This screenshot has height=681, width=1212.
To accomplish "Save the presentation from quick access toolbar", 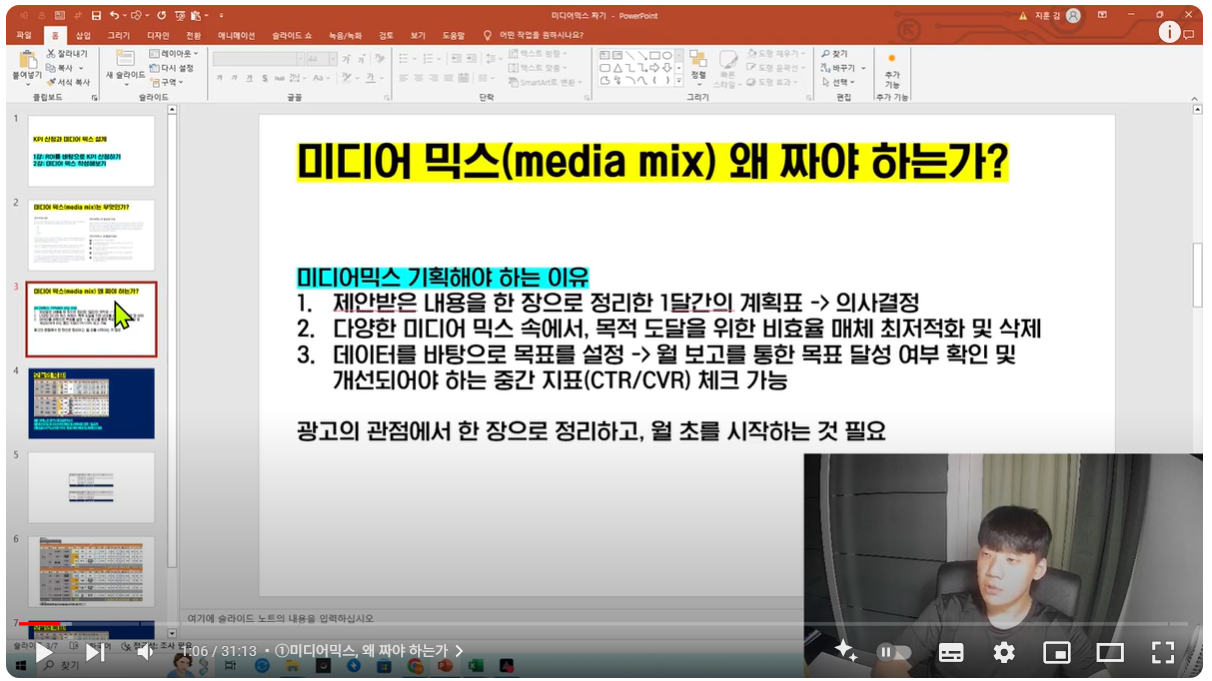I will coord(96,16).
